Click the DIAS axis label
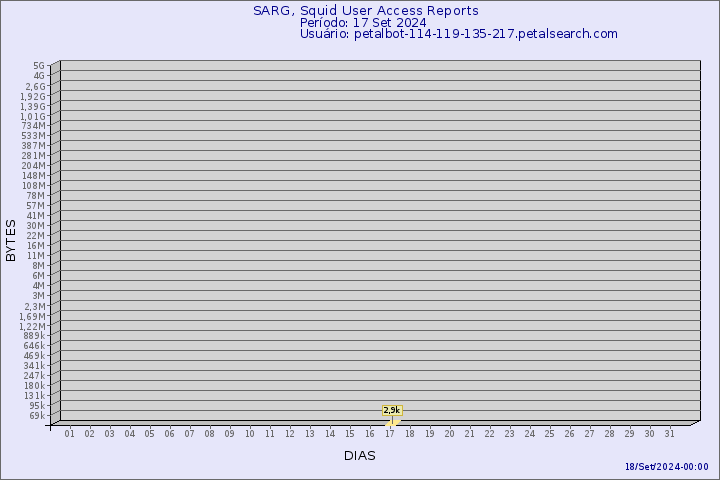 [x=360, y=456]
